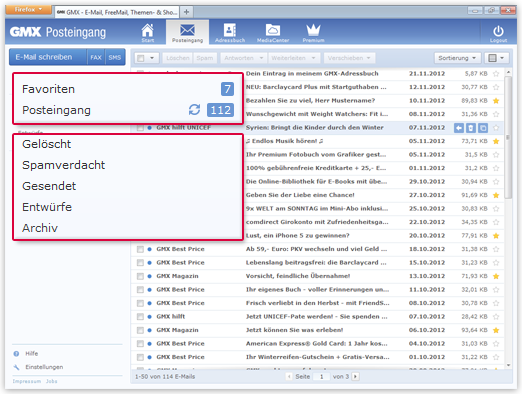Toggle checkbox of GMX hilft UNICEF mail
Viewport: 522px width, 394px height.
[140, 128]
